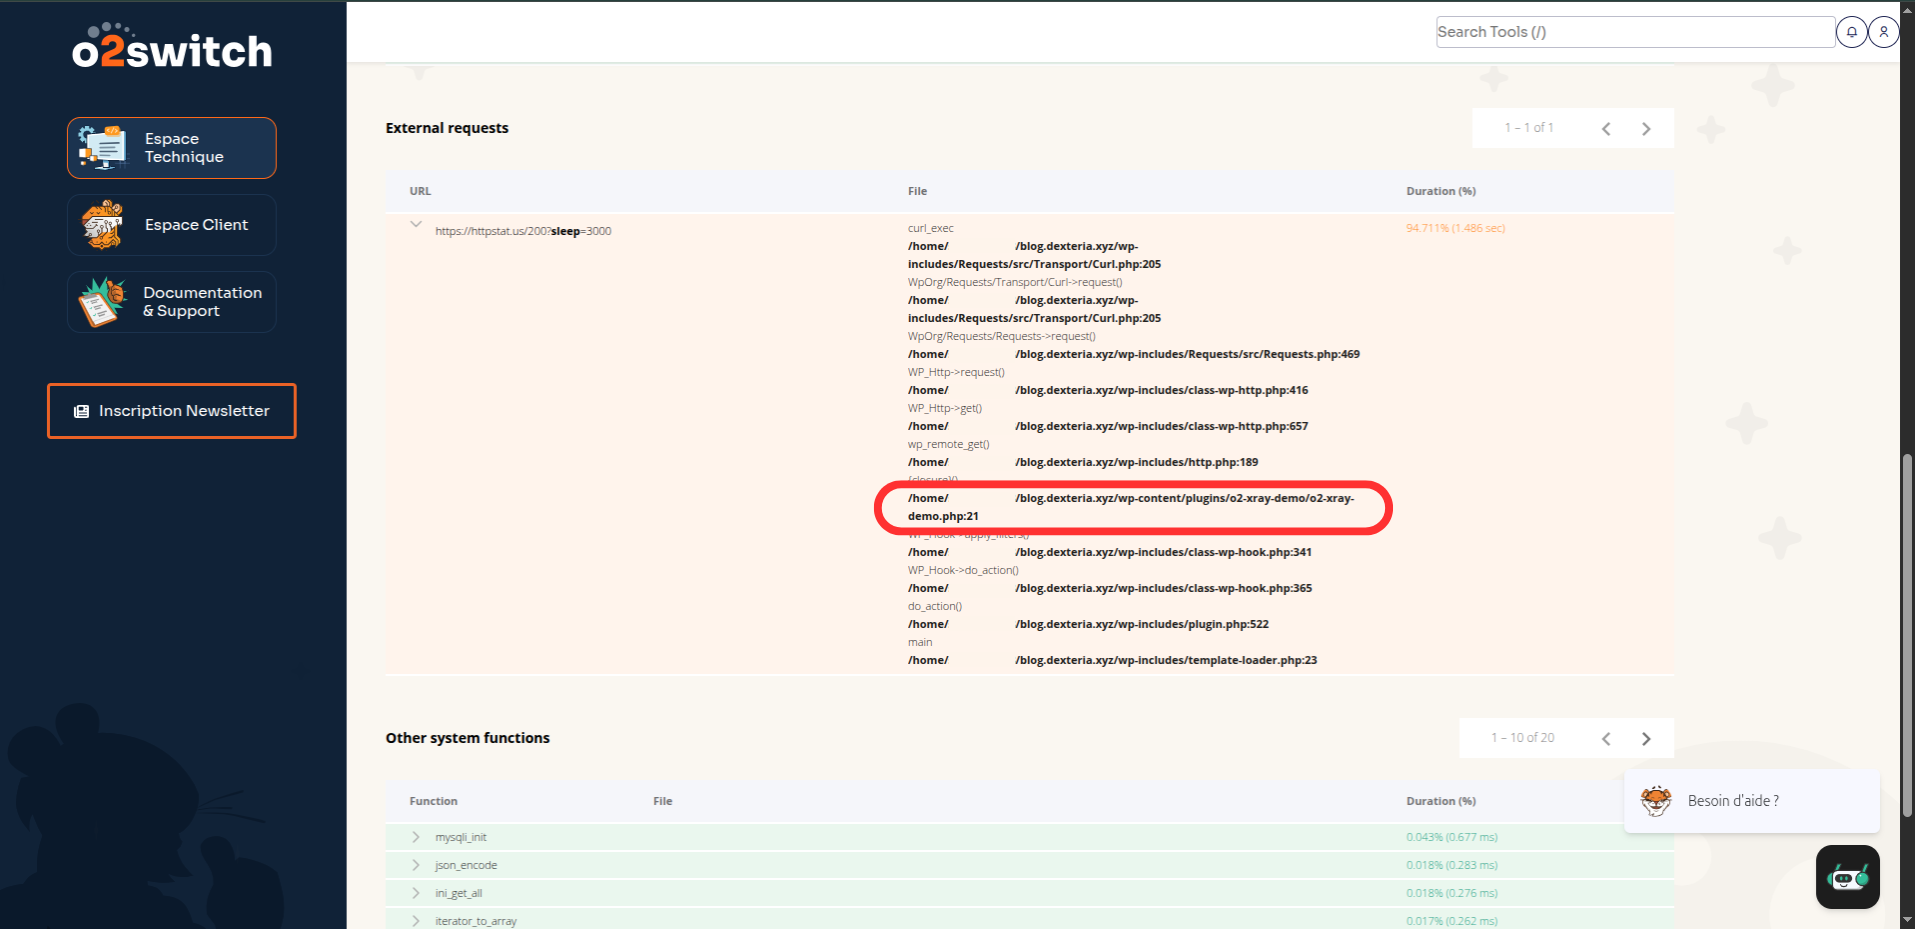Select the 94.711% duration value
Image resolution: width=1917 pixels, height=929 pixels.
pyautogui.click(x=1455, y=228)
